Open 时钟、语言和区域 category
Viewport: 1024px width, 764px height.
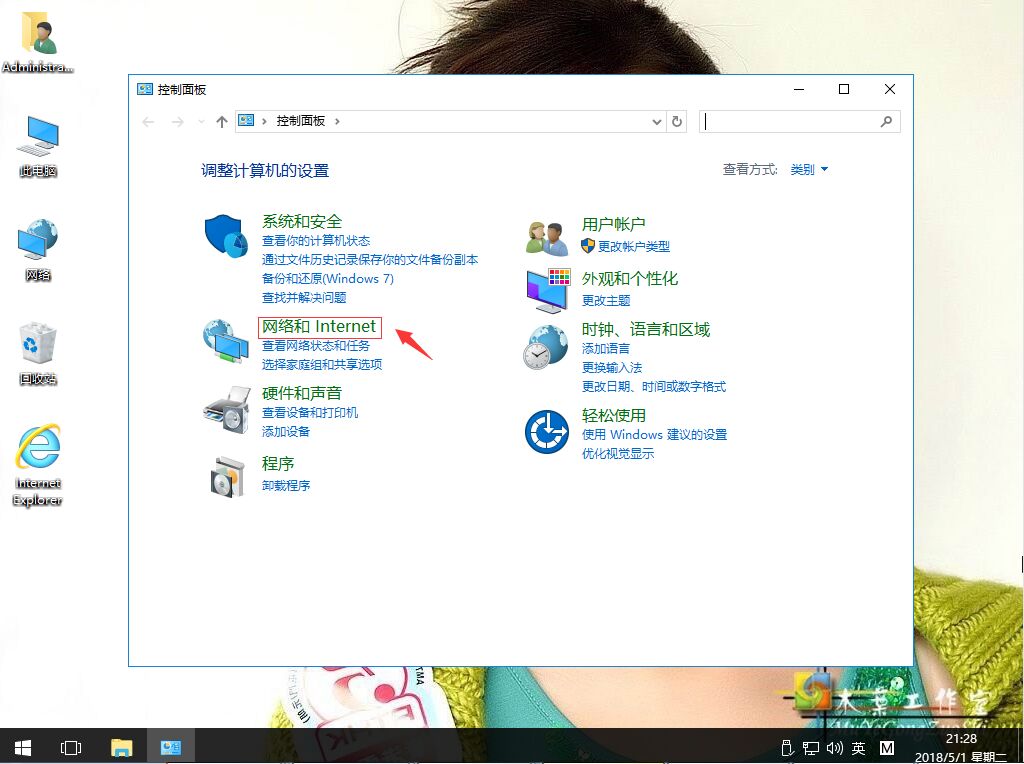tap(646, 330)
